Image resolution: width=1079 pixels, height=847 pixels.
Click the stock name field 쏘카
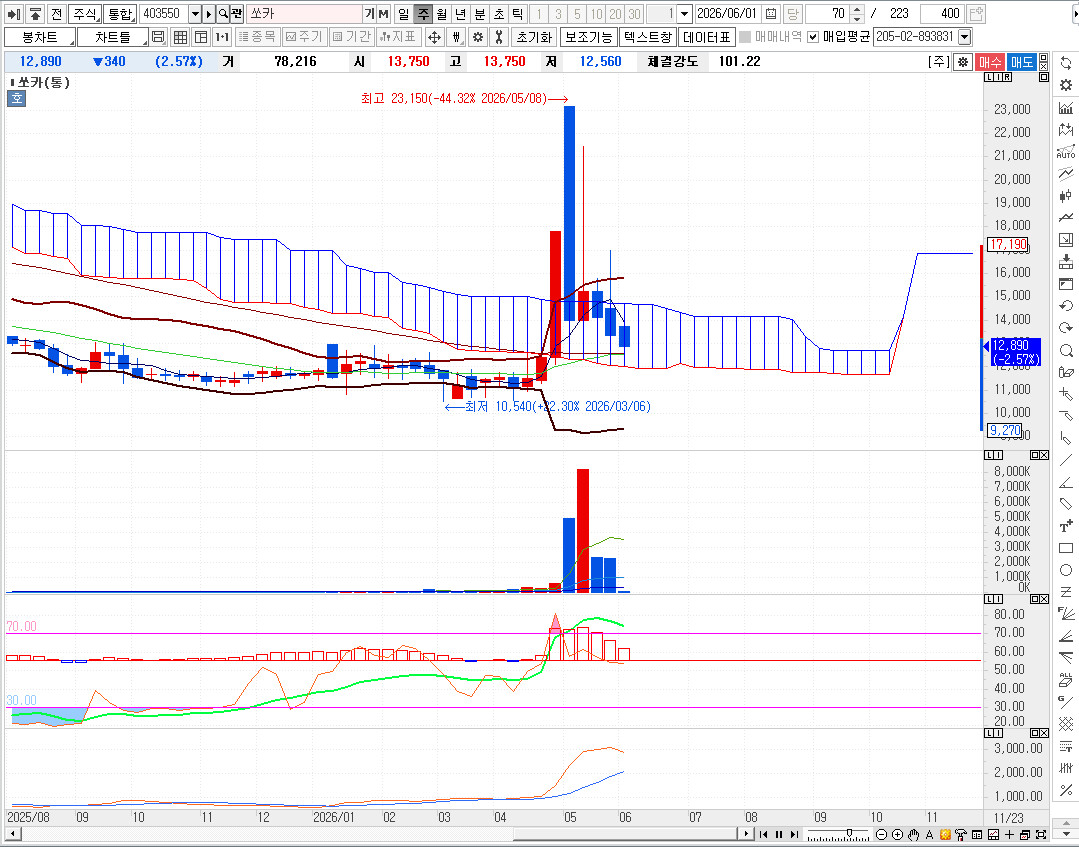(304, 14)
